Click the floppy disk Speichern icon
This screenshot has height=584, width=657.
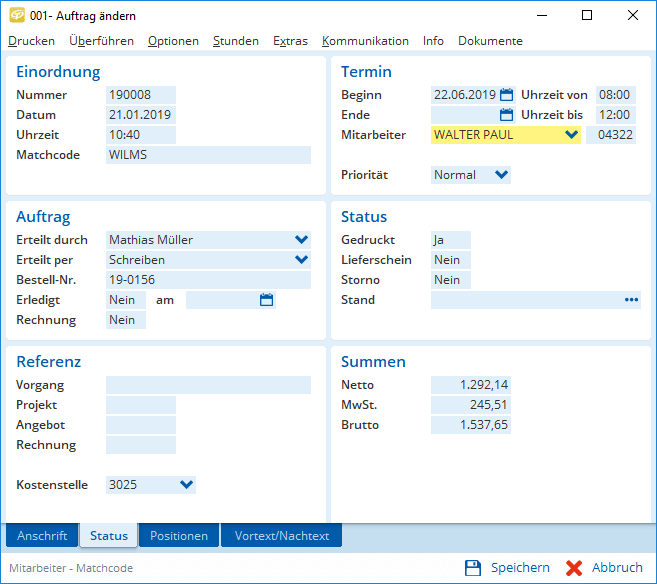point(473,567)
